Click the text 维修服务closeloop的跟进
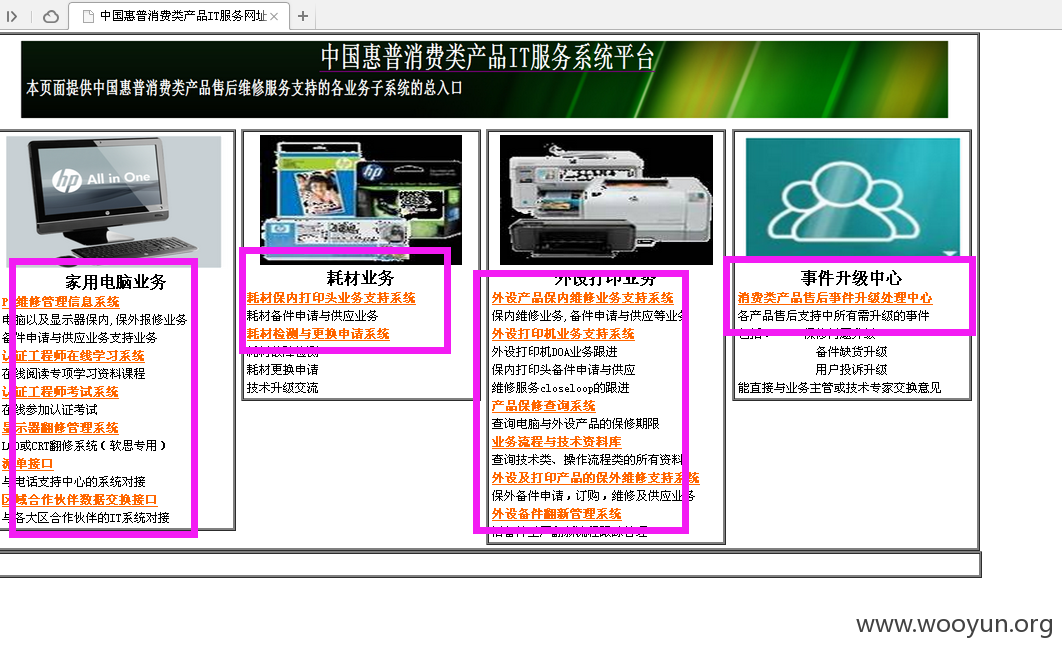This screenshot has width=1062, height=653. click(x=560, y=387)
